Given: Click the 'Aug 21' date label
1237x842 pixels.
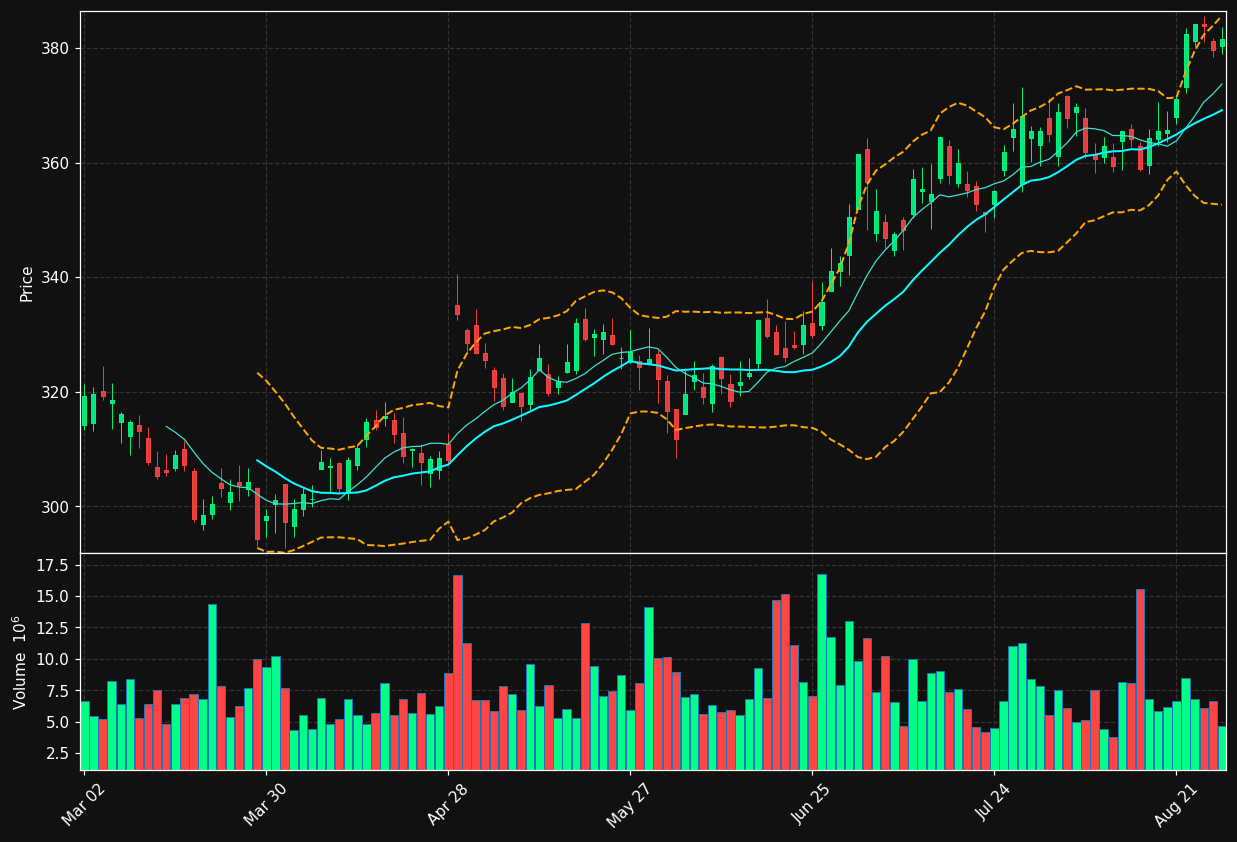Looking at the screenshot, I should click(1176, 805).
